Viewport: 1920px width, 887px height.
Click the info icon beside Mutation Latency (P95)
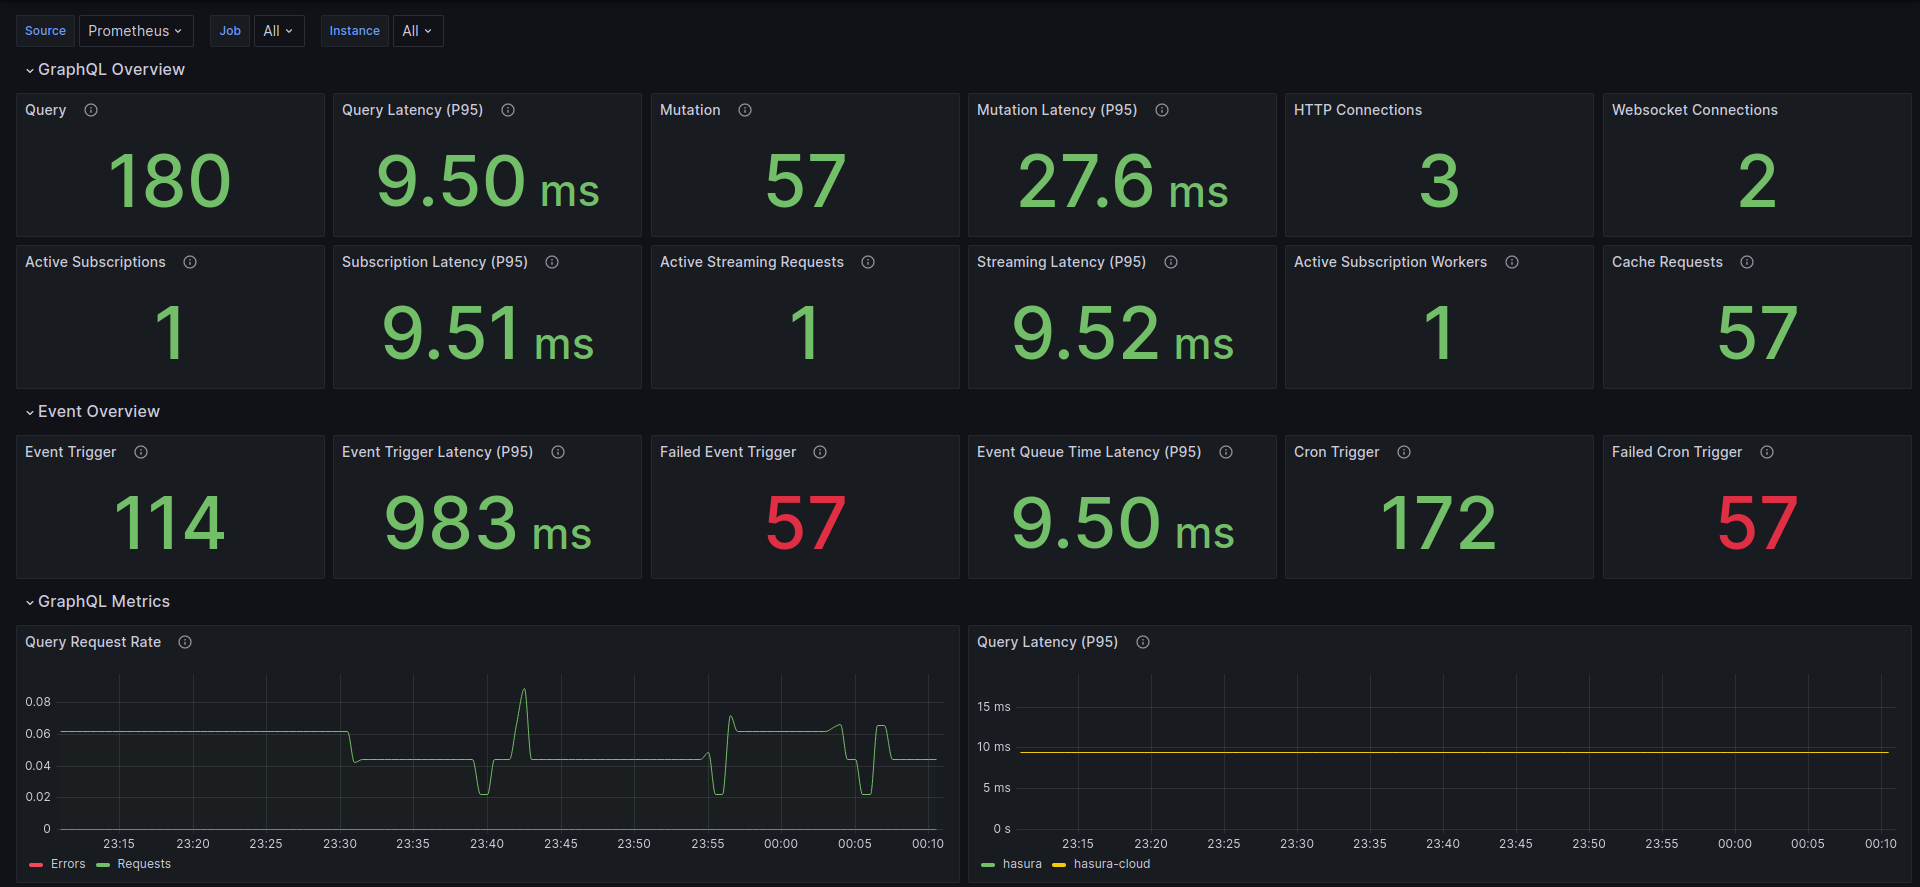click(1162, 110)
